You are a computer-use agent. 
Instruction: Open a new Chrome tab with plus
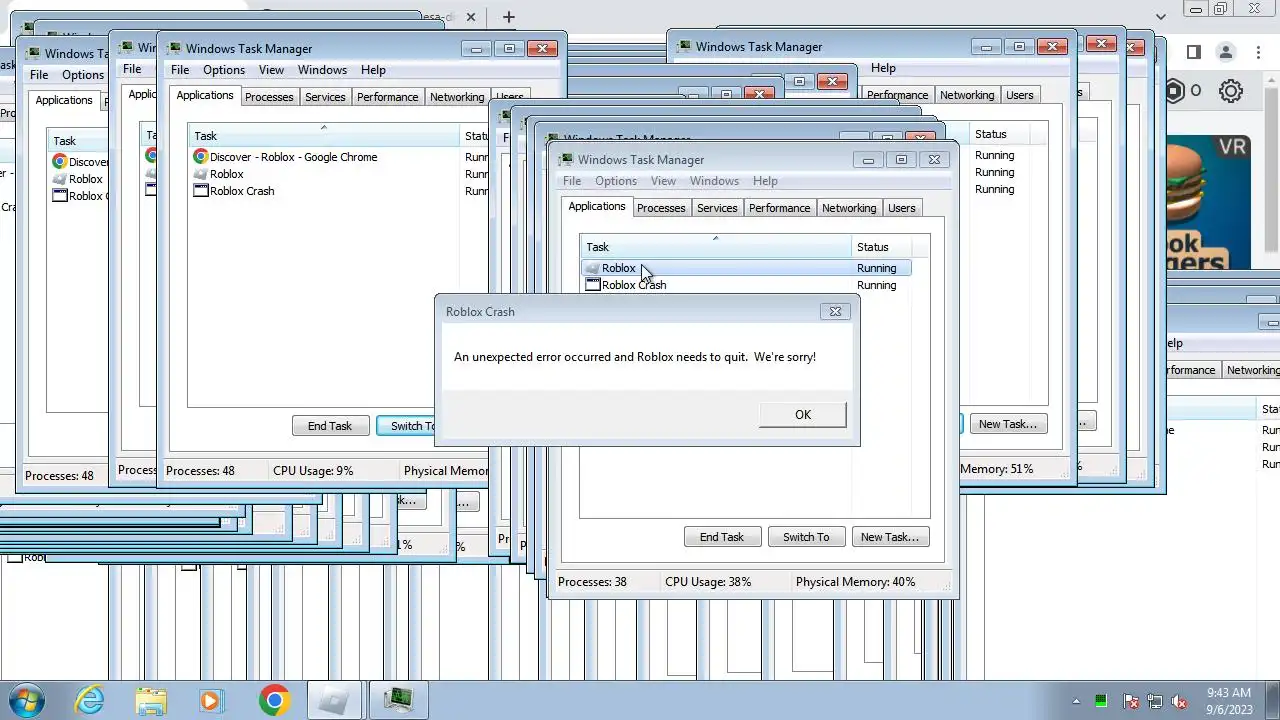[x=508, y=17]
